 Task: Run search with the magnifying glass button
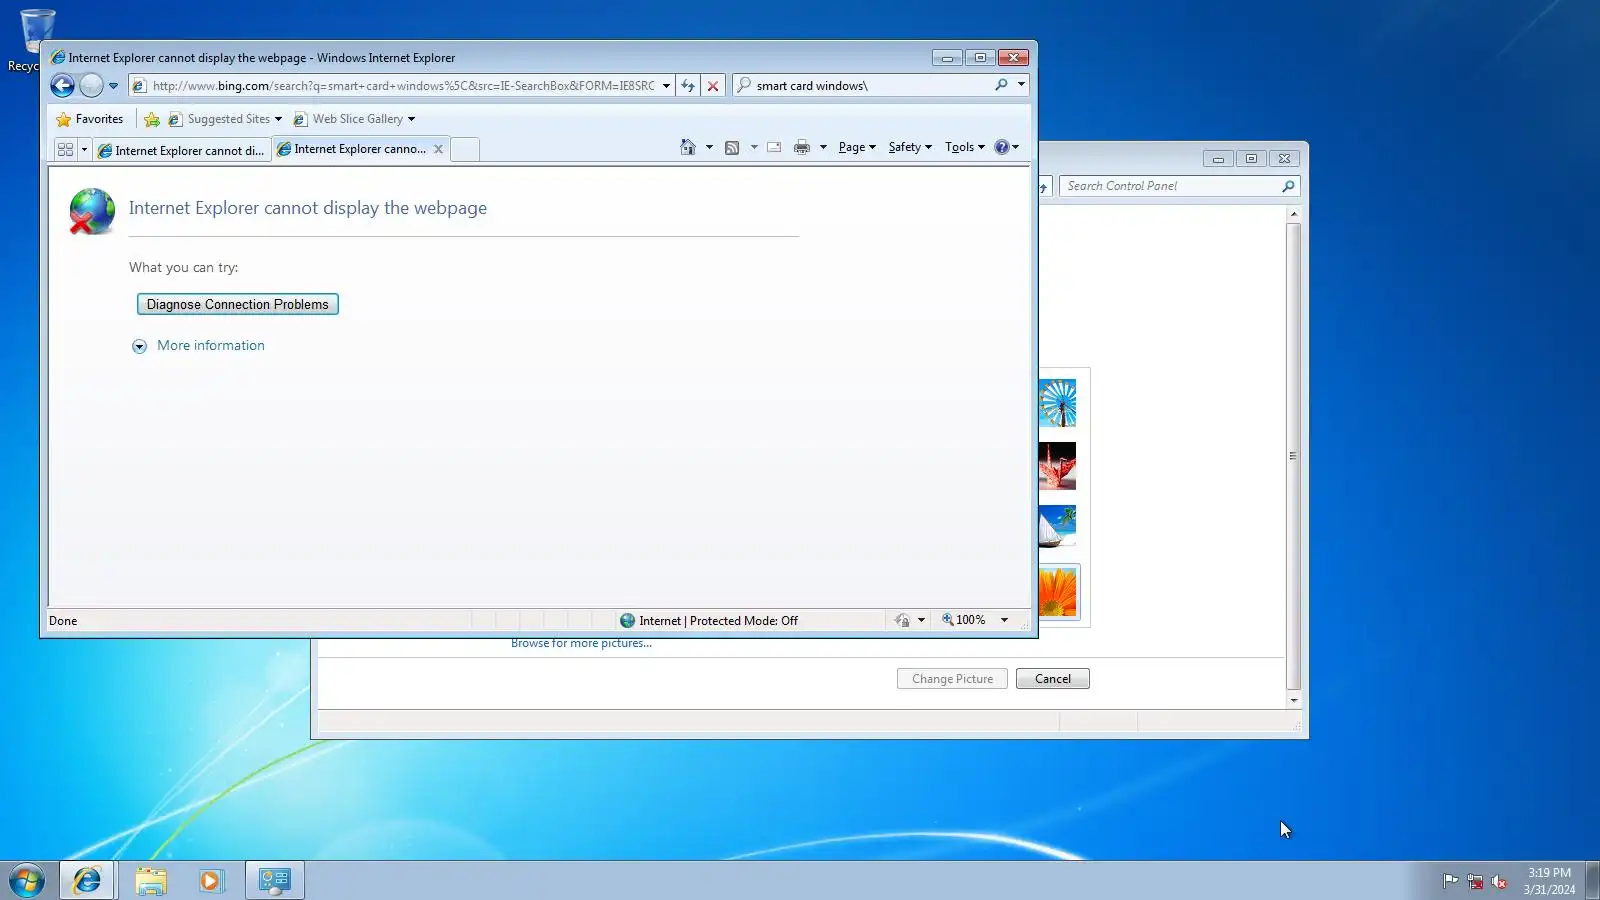tap(1001, 85)
